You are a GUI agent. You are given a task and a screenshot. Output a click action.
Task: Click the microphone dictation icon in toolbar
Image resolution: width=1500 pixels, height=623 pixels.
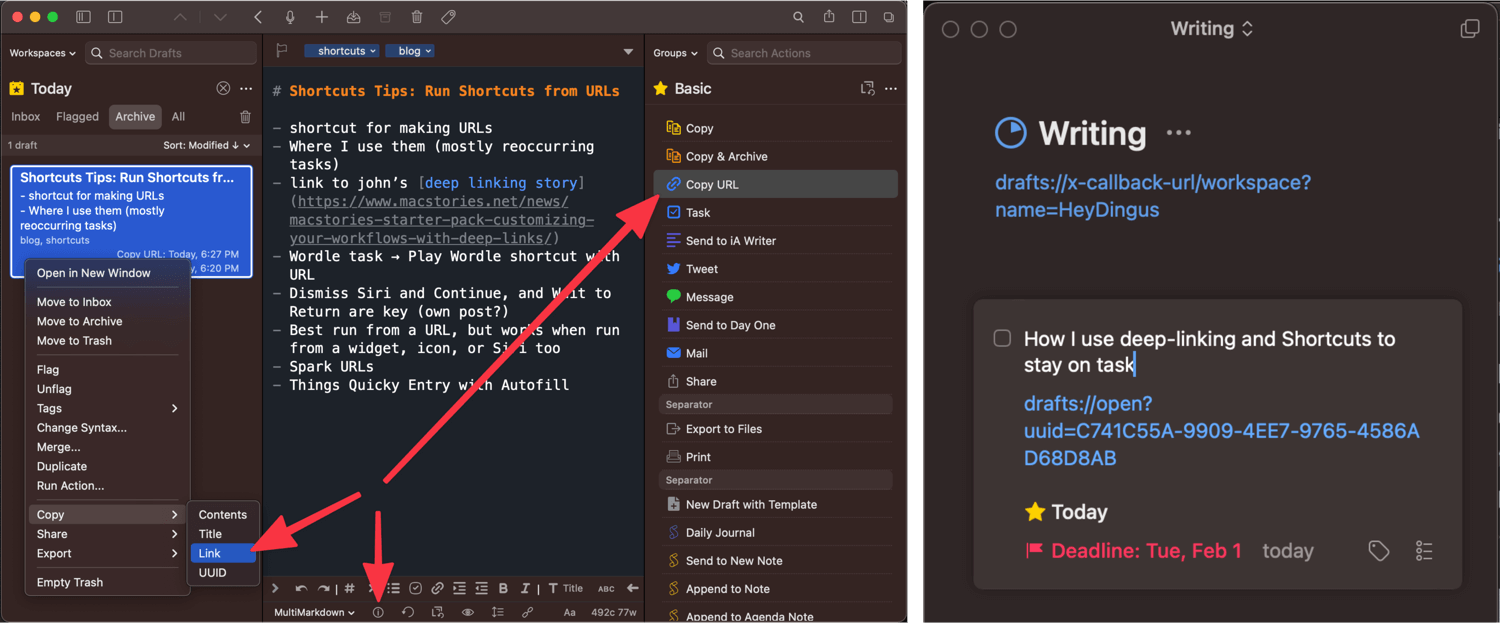tap(290, 17)
